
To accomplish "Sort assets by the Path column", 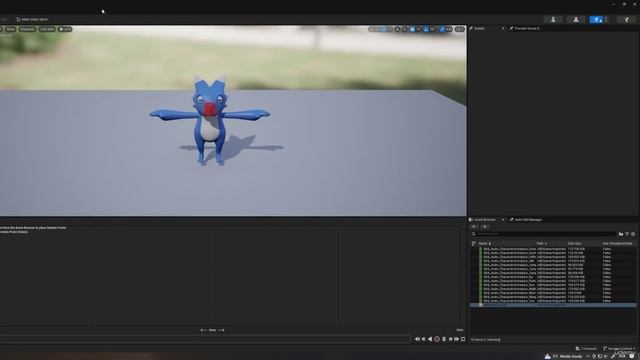I will [x=541, y=243].
